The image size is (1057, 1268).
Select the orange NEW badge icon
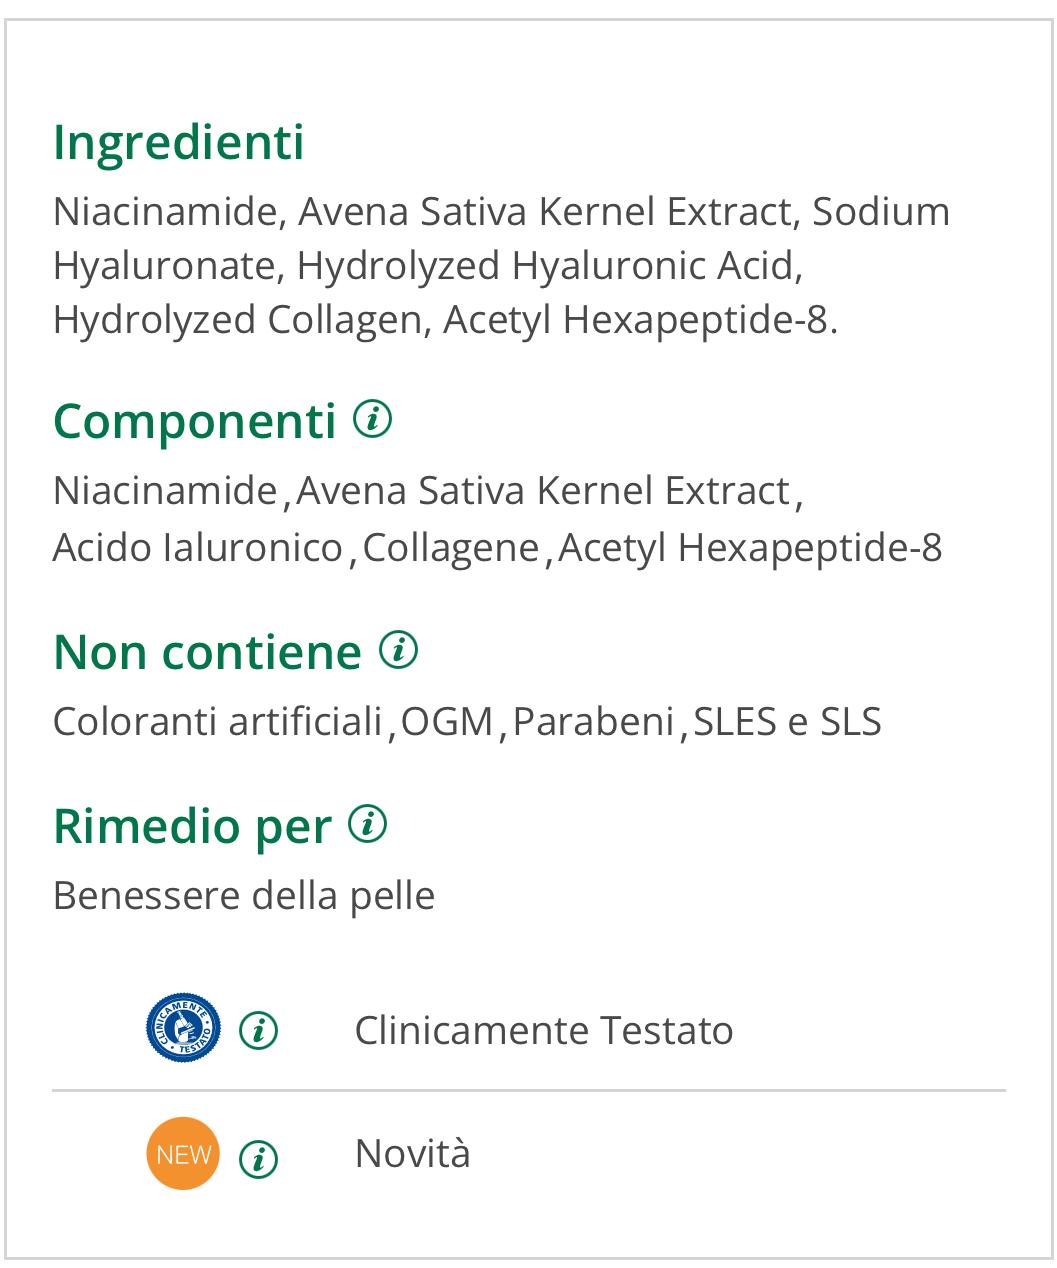[x=184, y=1152]
